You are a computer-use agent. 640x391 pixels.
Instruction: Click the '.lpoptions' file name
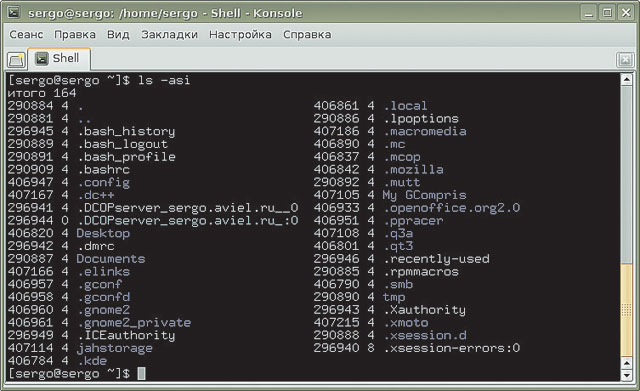click(421, 118)
